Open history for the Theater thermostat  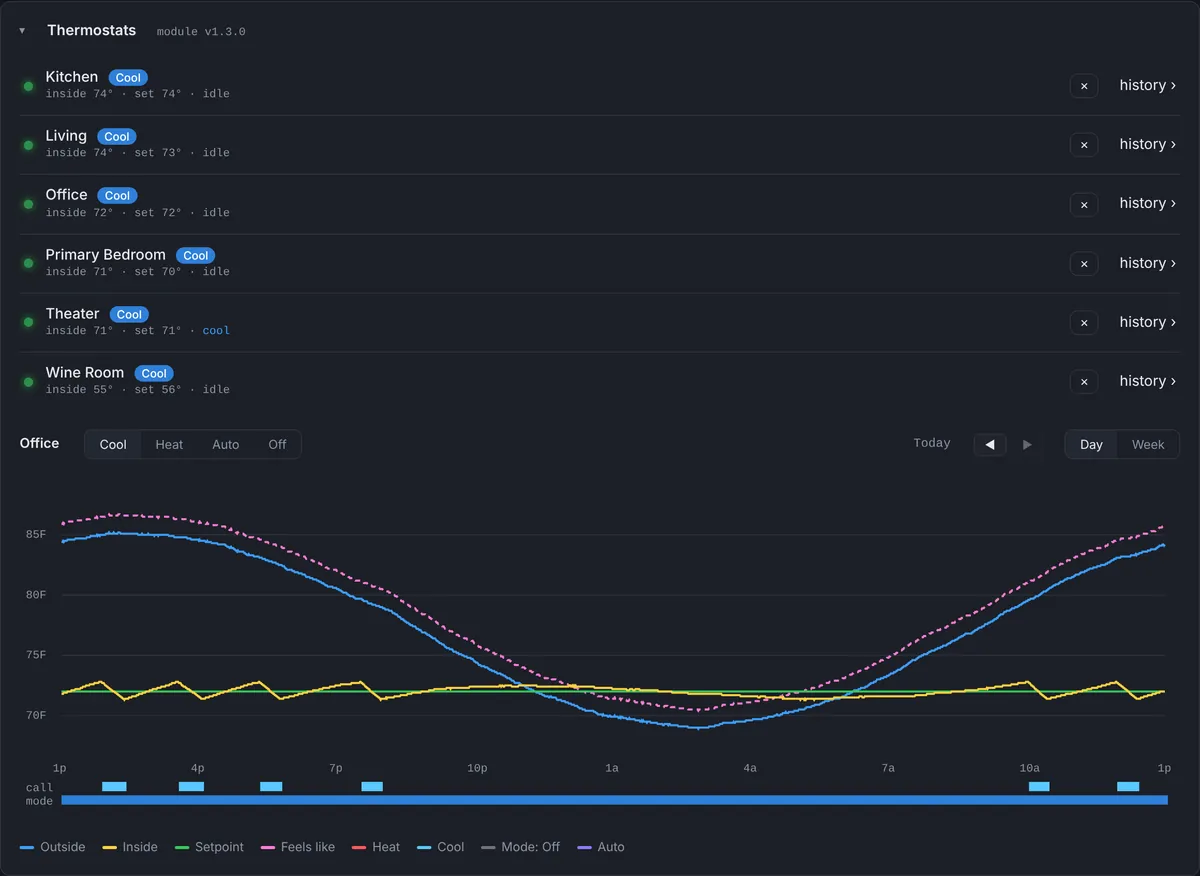click(1147, 322)
